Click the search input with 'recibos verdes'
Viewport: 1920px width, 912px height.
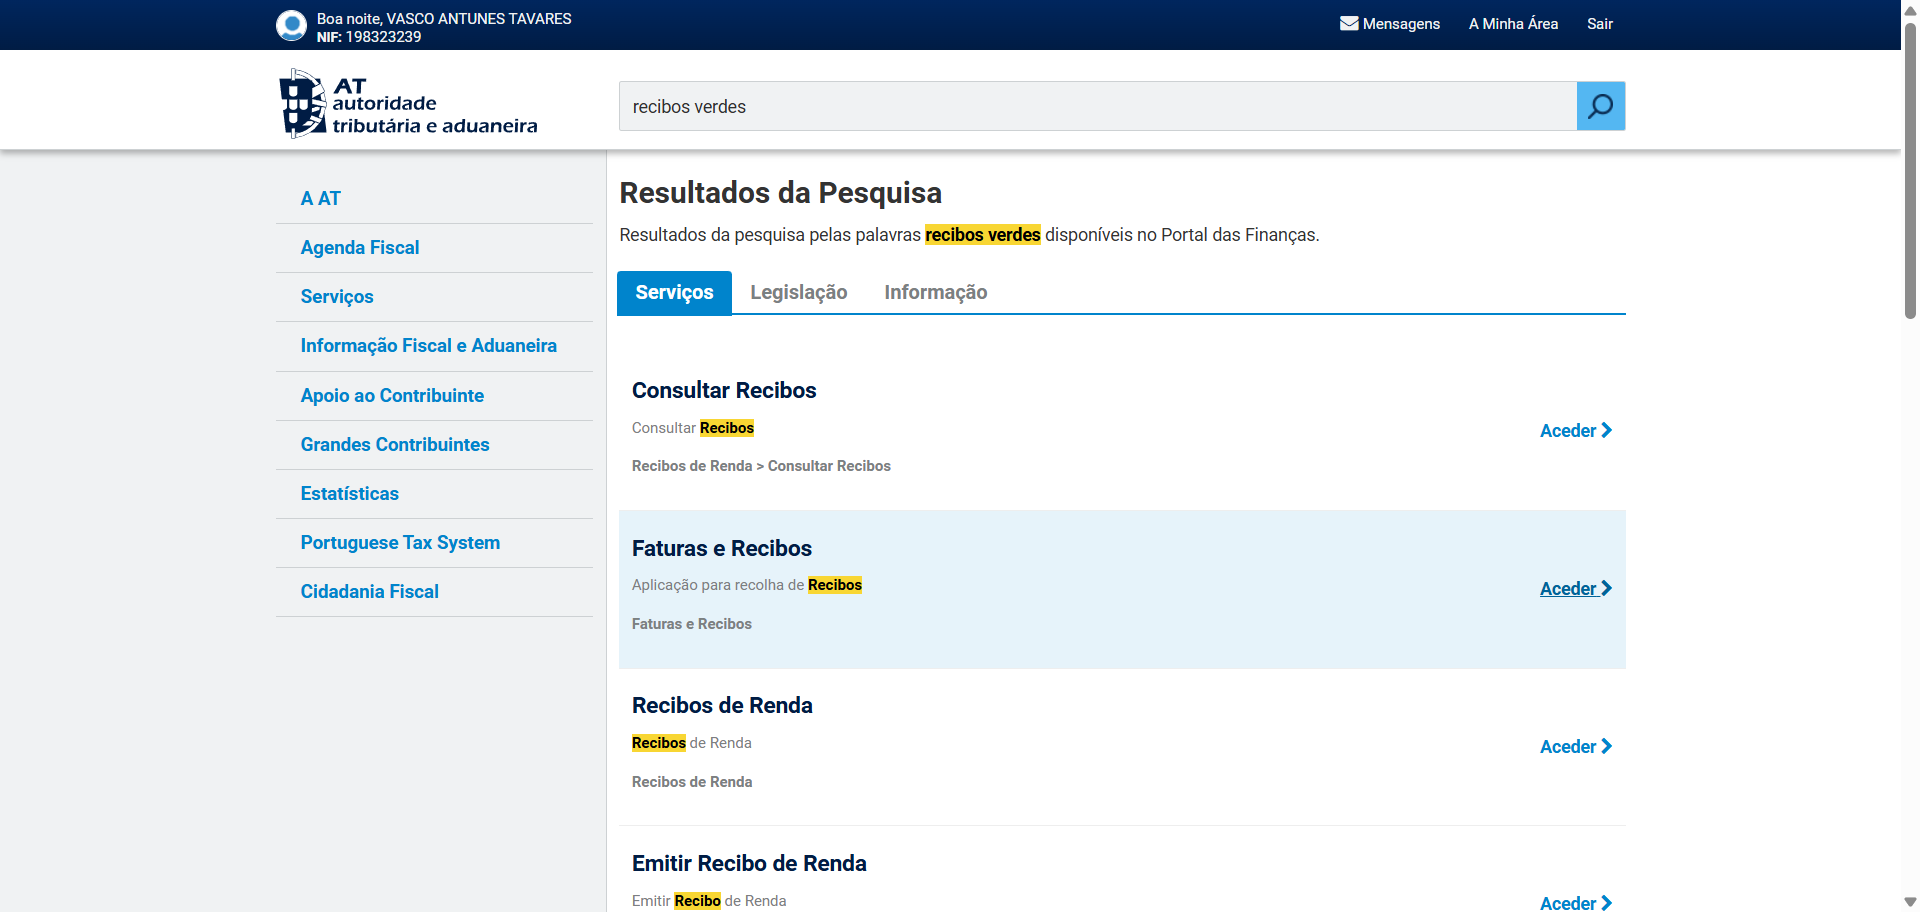[1098, 106]
